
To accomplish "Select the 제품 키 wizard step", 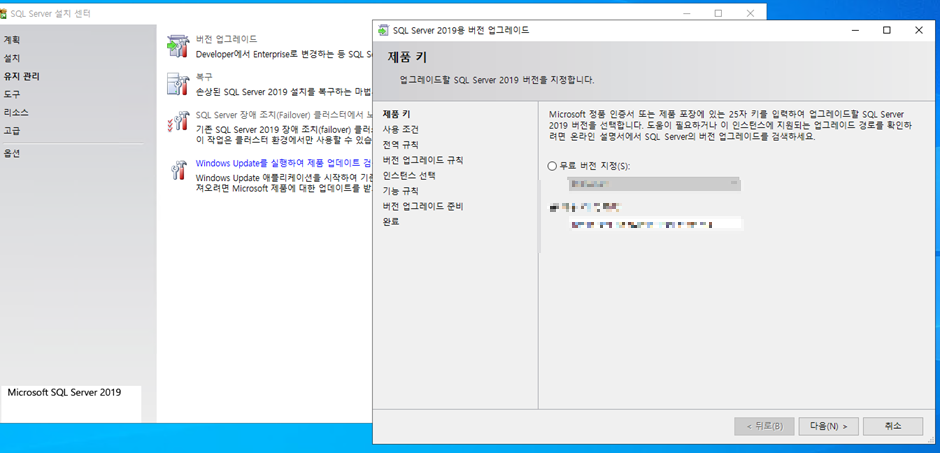I will pyautogui.click(x=397, y=114).
